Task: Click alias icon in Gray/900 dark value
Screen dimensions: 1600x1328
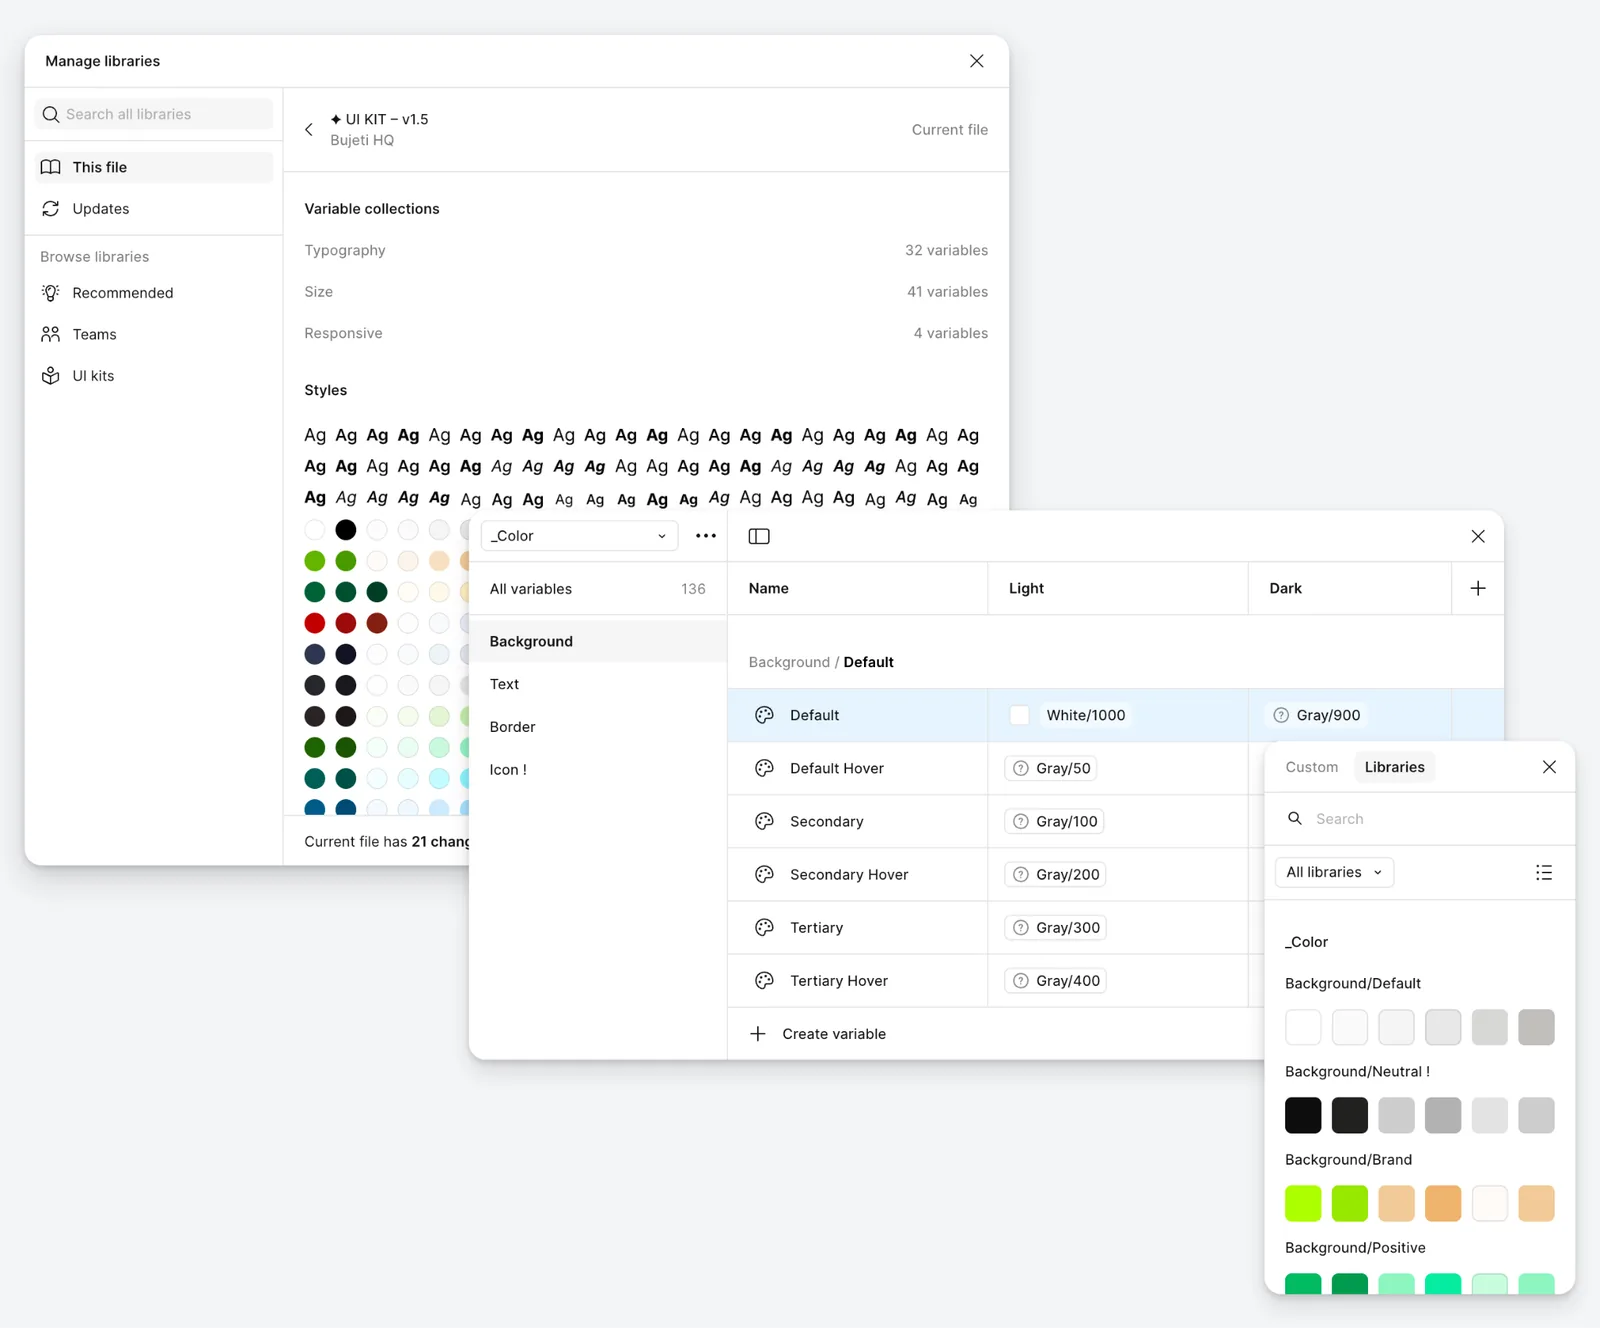Action: click(1281, 715)
